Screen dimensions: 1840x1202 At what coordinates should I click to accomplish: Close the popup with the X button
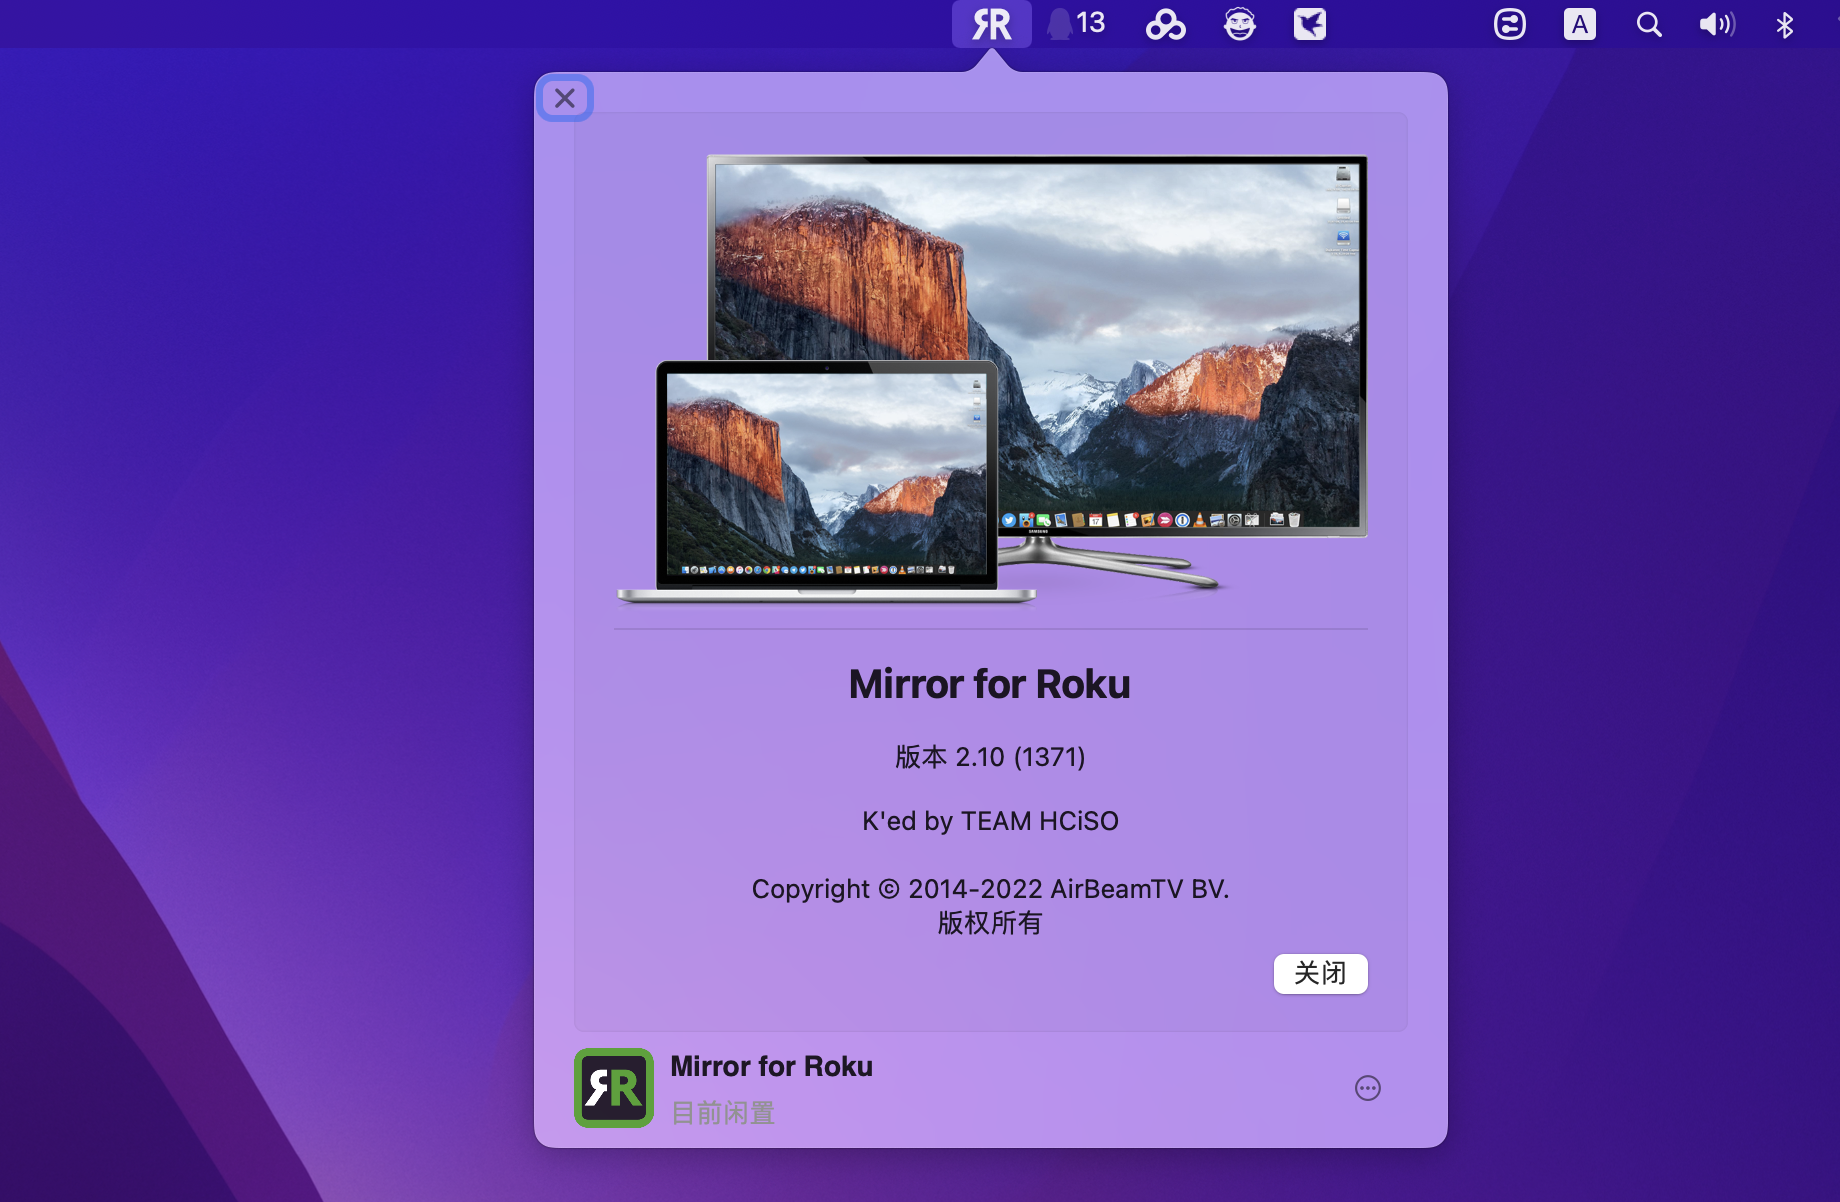[x=565, y=98]
